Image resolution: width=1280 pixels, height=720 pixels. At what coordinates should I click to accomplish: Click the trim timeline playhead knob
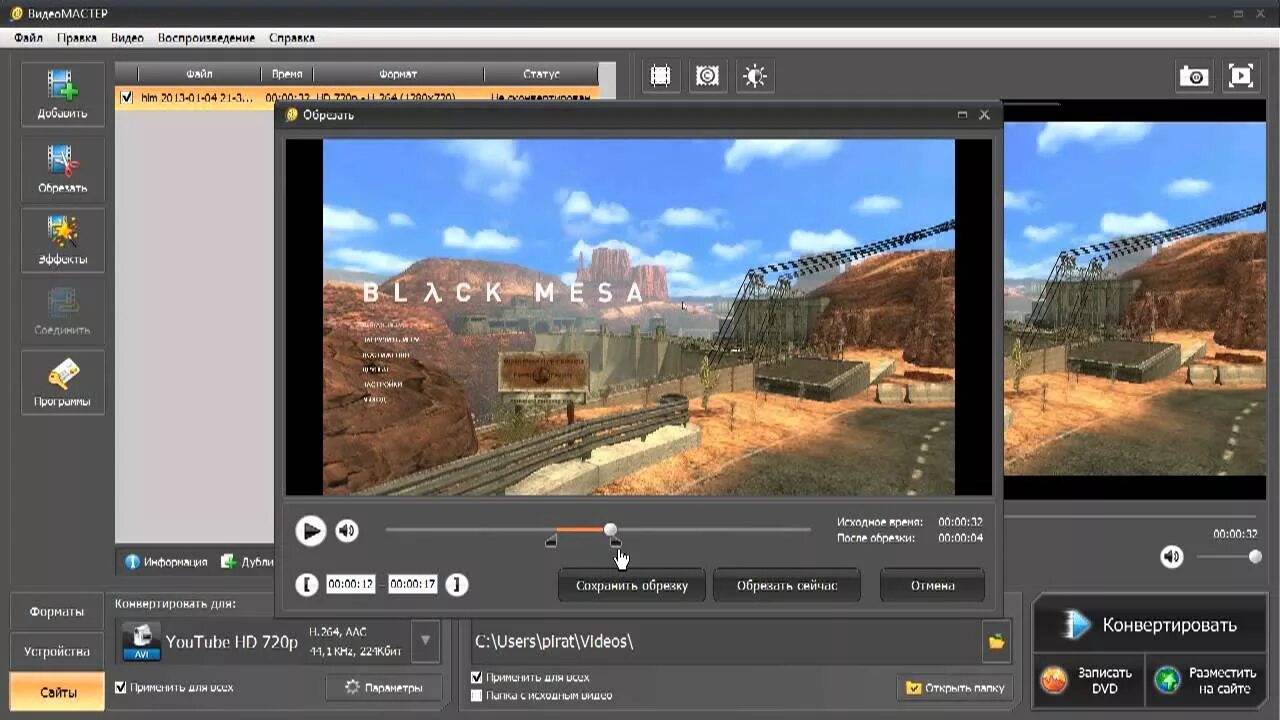[x=610, y=529]
